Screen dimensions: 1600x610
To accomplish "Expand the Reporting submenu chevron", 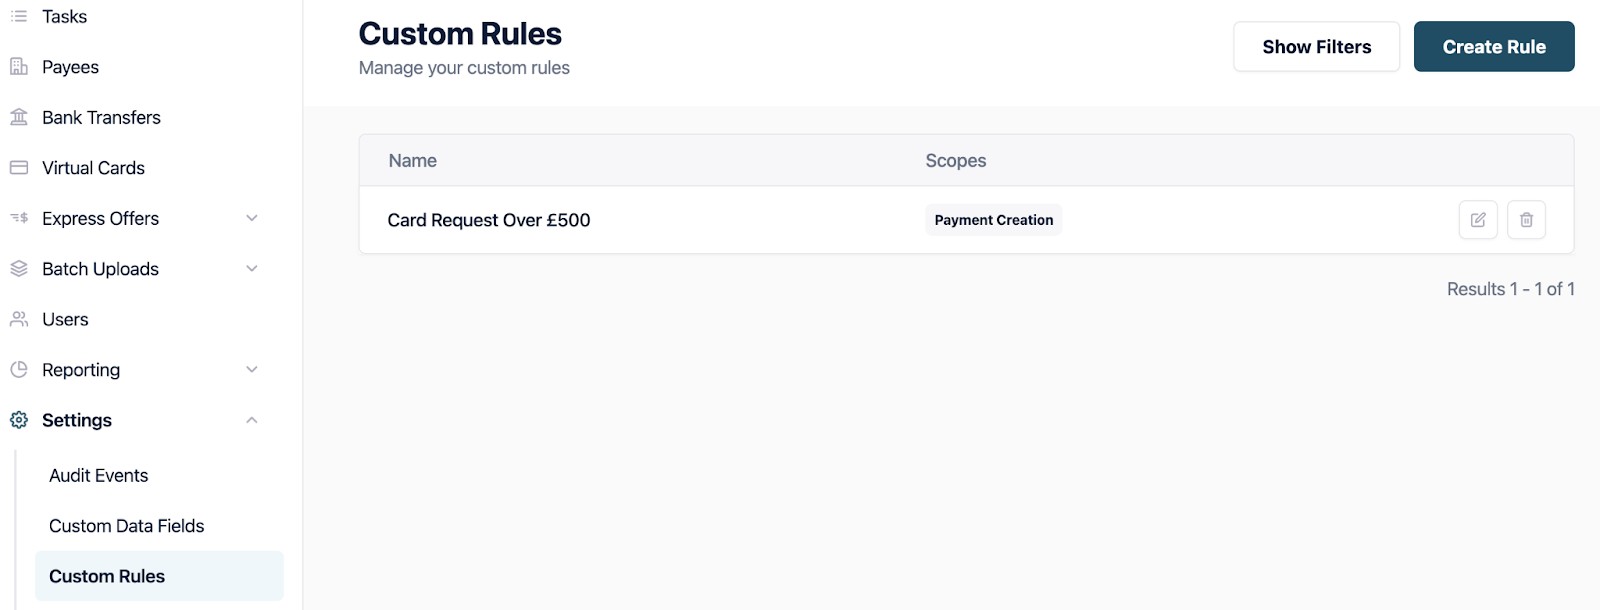I will (x=252, y=370).
